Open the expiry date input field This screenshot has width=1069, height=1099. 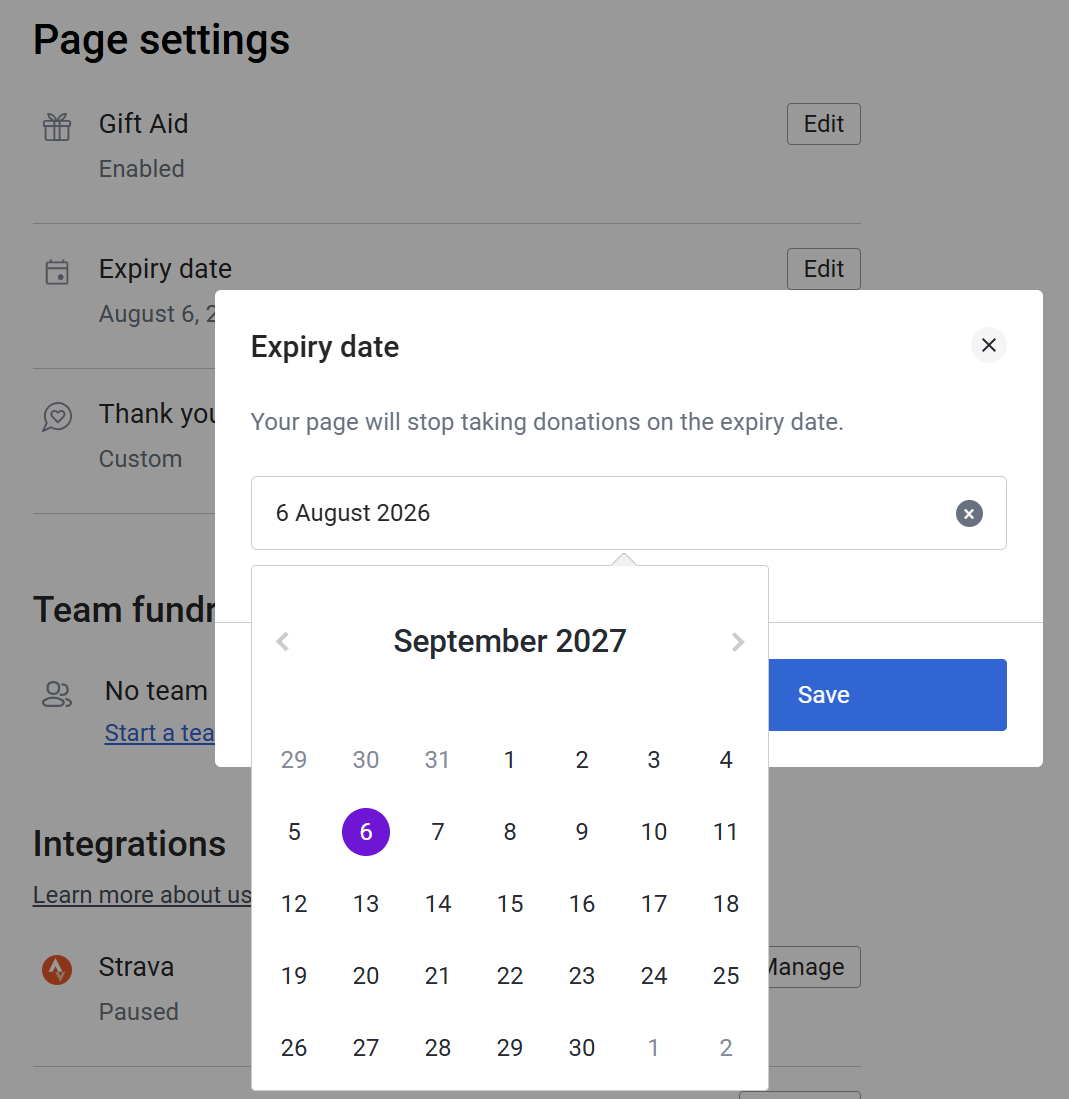coord(628,513)
